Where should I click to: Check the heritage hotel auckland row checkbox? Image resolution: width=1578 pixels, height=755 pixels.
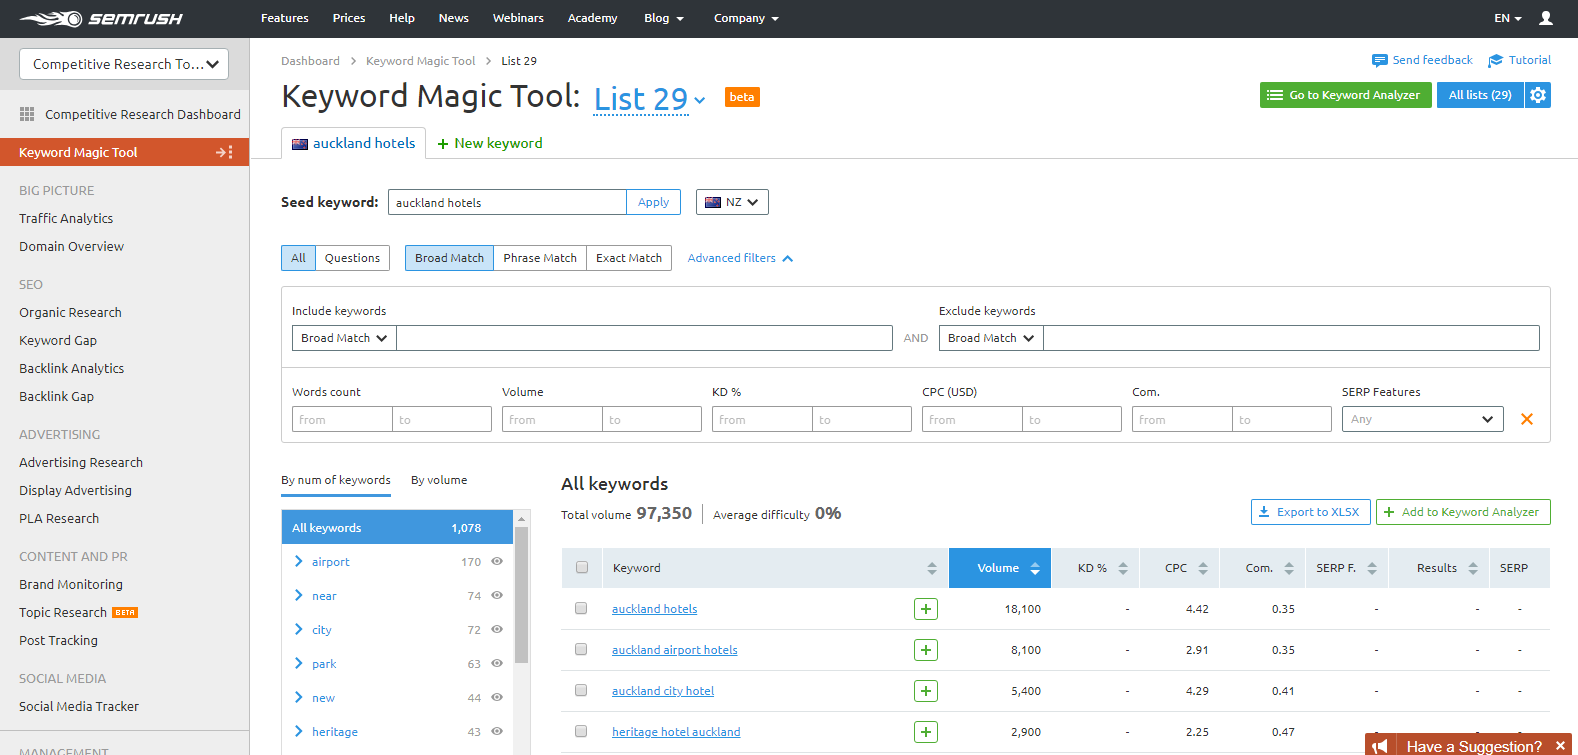pyautogui.click(x=581, y=731)
